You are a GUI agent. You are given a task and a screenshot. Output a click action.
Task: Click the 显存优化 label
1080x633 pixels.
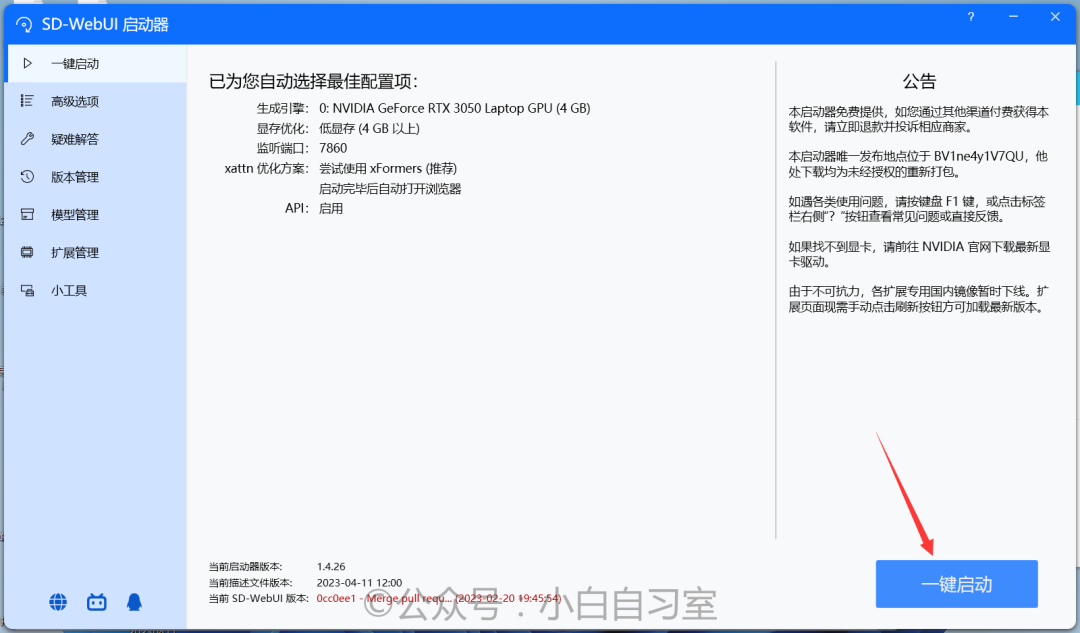[x=282, y=128]
